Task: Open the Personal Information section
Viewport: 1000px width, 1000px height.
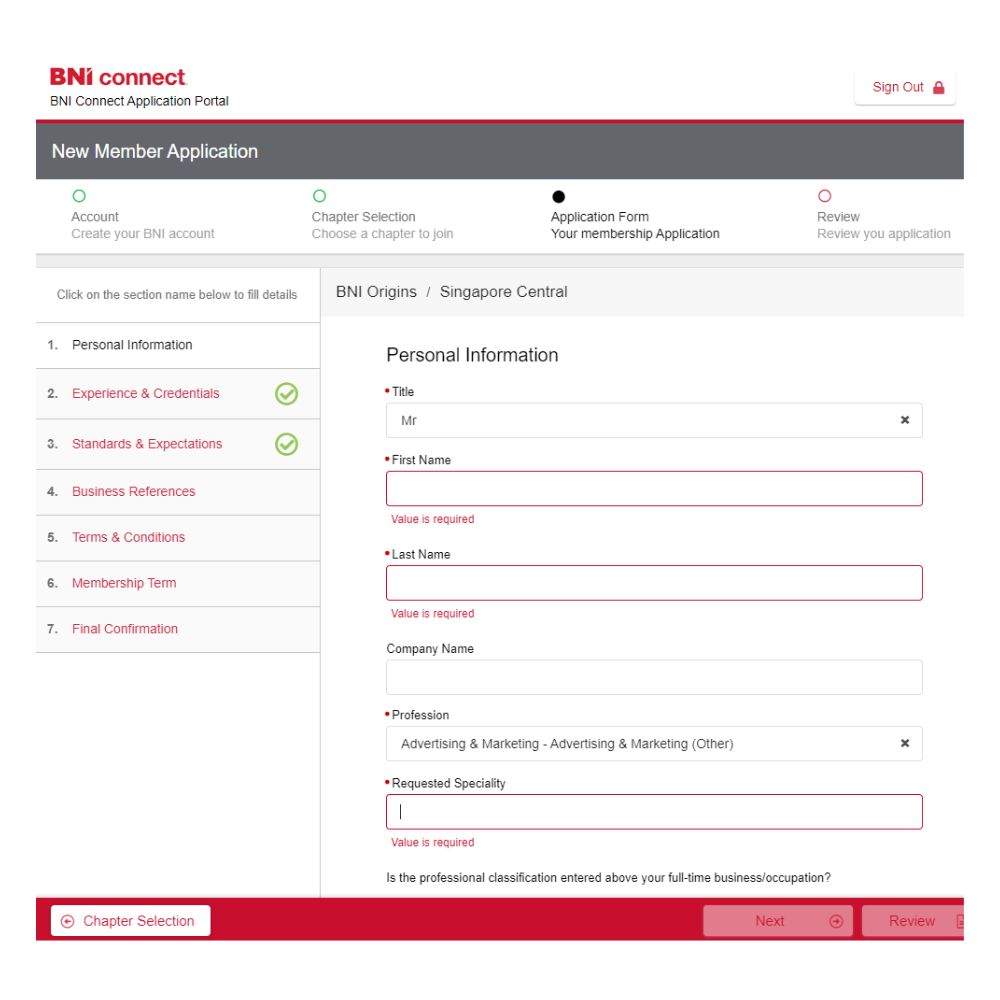Action: tap(132, 345)
